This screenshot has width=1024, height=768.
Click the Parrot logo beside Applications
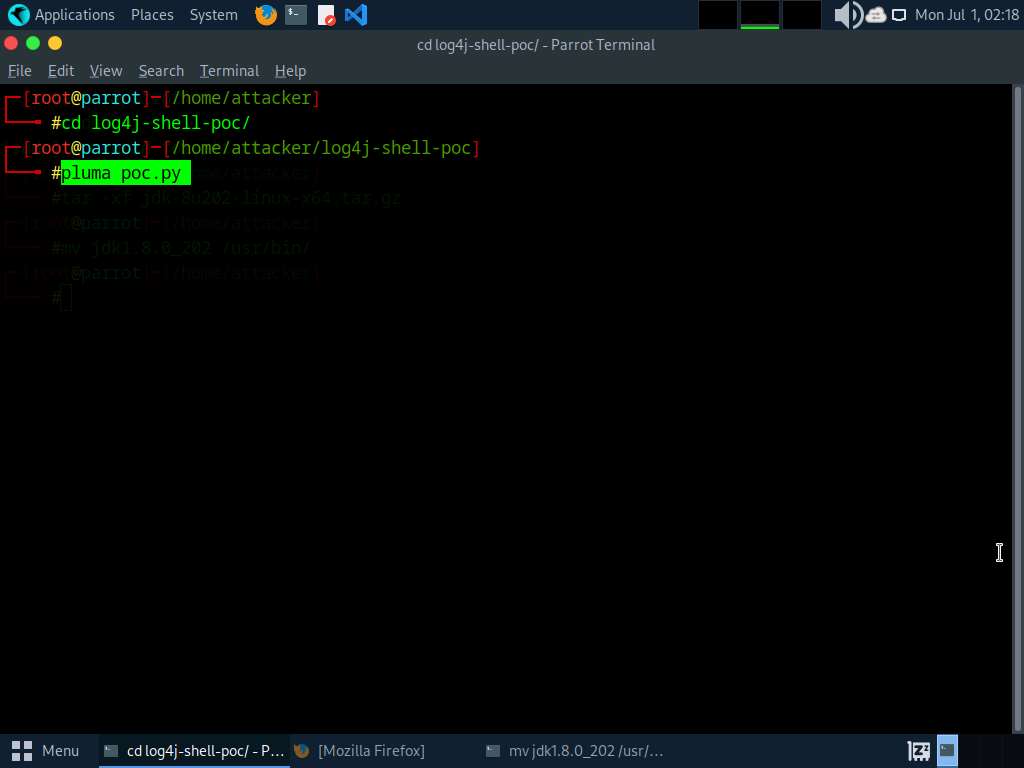coord(18,15)
